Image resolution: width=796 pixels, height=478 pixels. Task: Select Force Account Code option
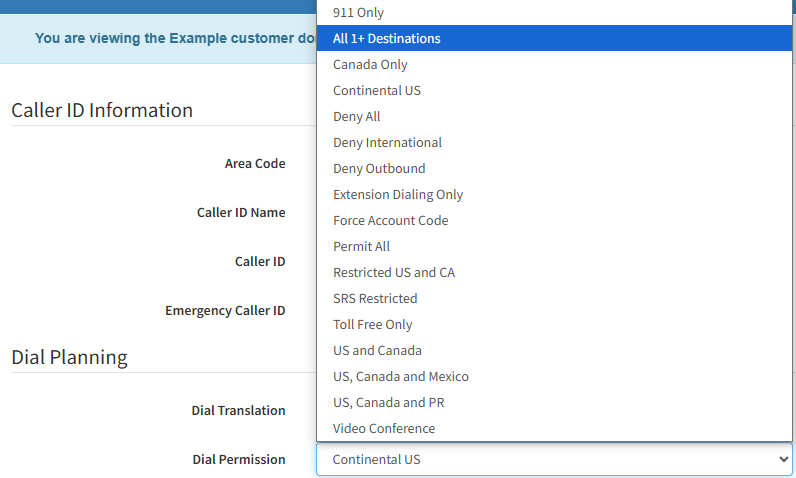pos(554,220)
